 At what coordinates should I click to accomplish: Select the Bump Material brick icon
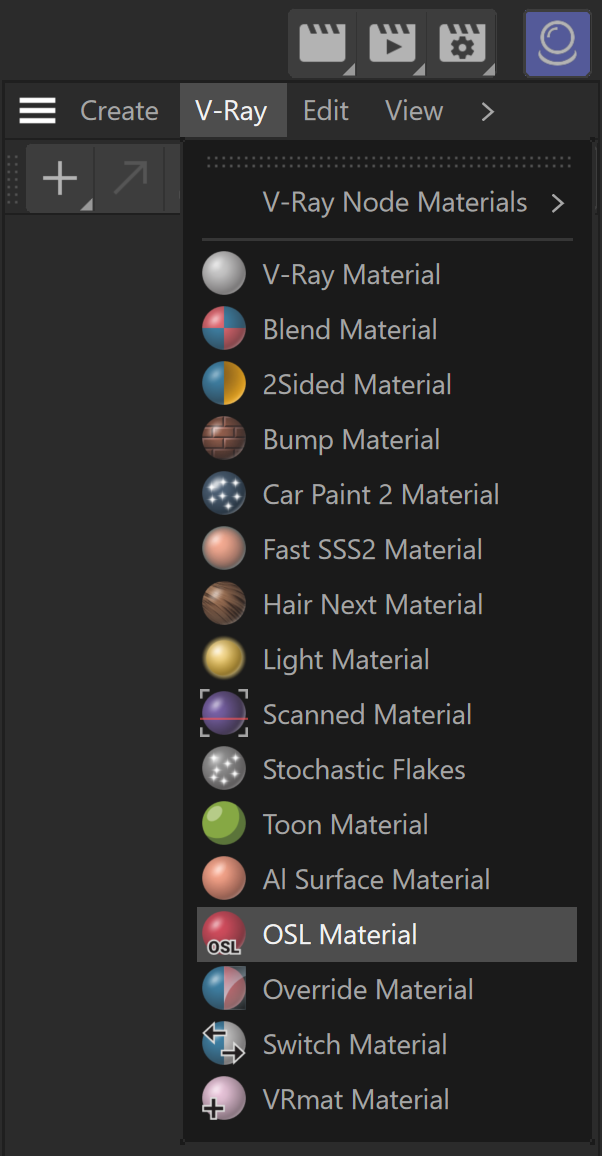pos(224,439)
